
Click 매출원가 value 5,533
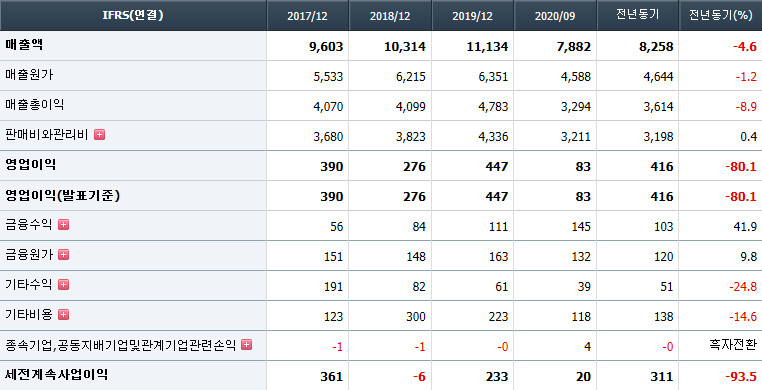coord(328,77)
